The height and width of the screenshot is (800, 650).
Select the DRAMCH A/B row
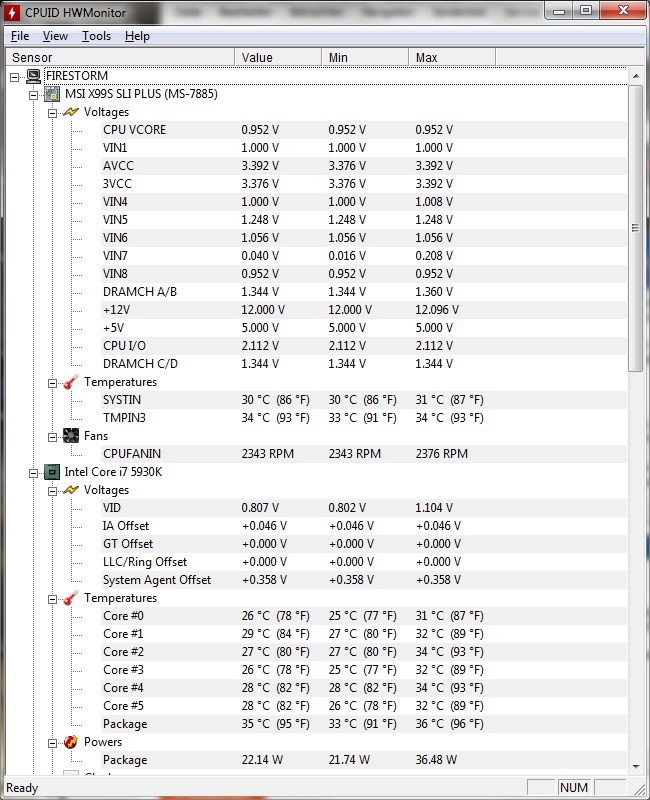pos(364,292)
